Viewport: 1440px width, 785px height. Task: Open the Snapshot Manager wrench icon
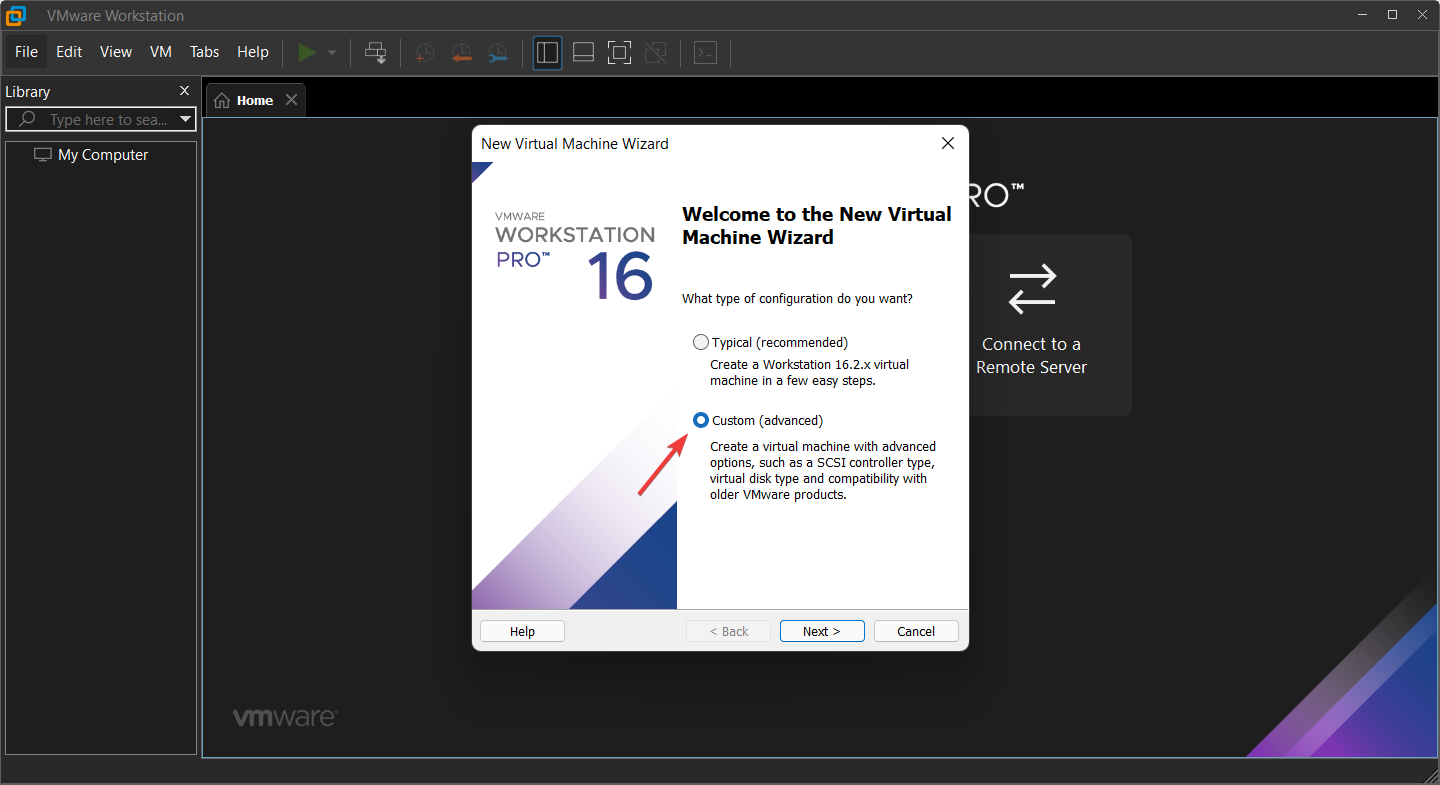coord(497,53)
